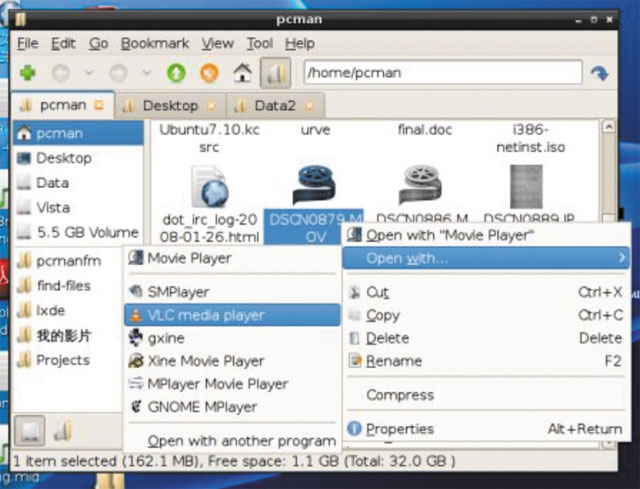Choose Delete from context menu
The image size is (640, 489).
click(x=486, y=338)
